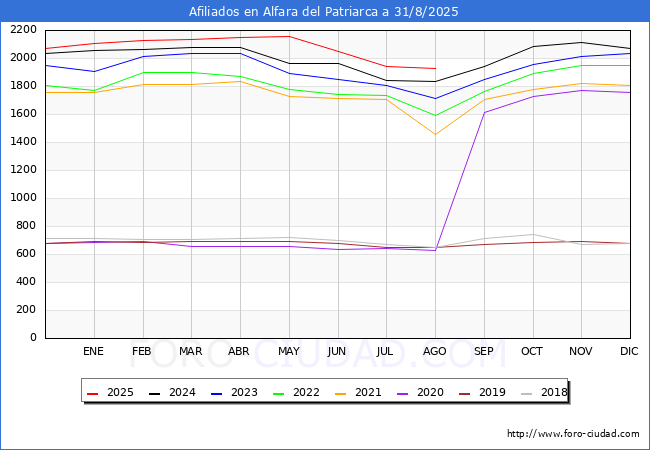Click the chart title 'Afiliados en Alfara del Patriarca'

pyautogui.click(x=324, y=12)
